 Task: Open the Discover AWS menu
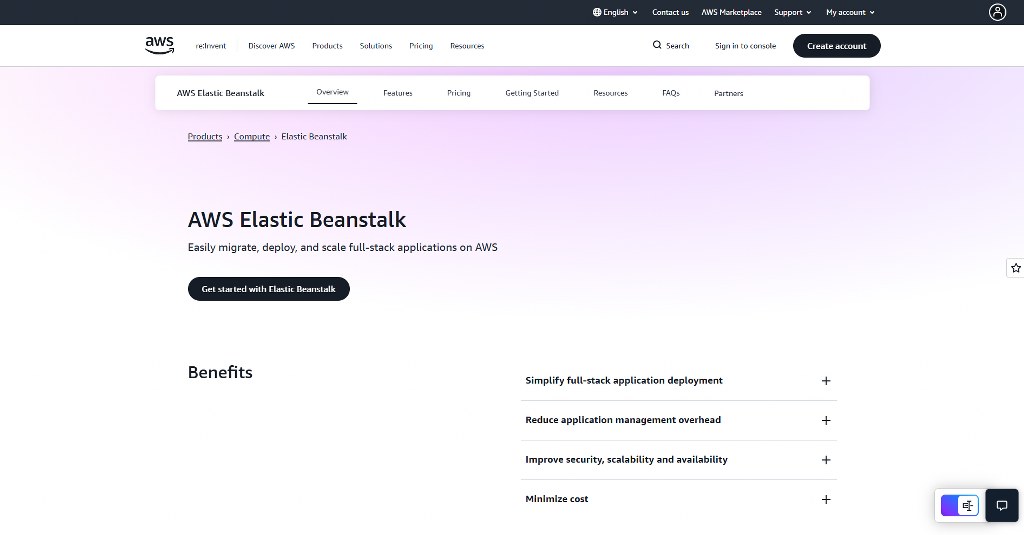[x=271, y=46]
